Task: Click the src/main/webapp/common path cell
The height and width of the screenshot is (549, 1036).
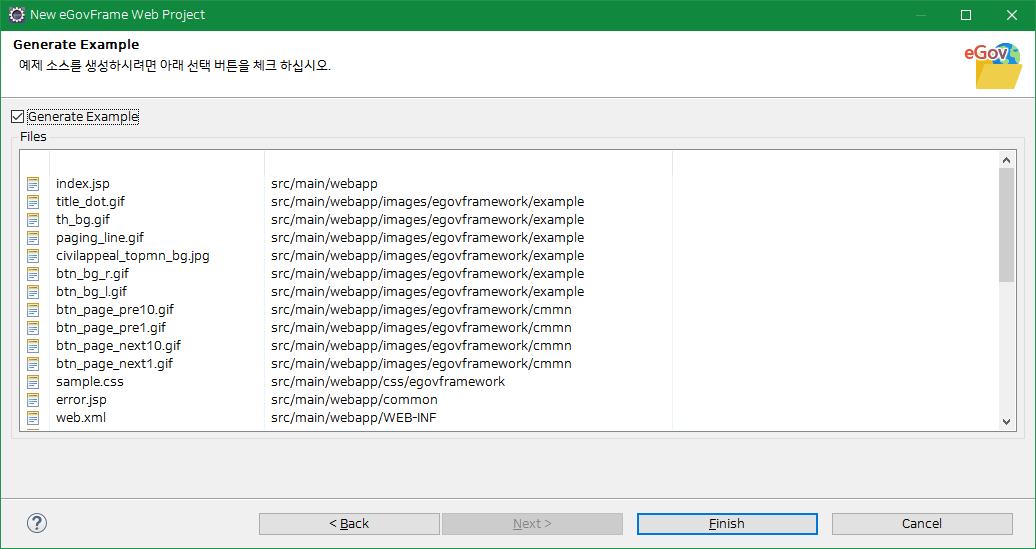Action: (x=354, y=400)
